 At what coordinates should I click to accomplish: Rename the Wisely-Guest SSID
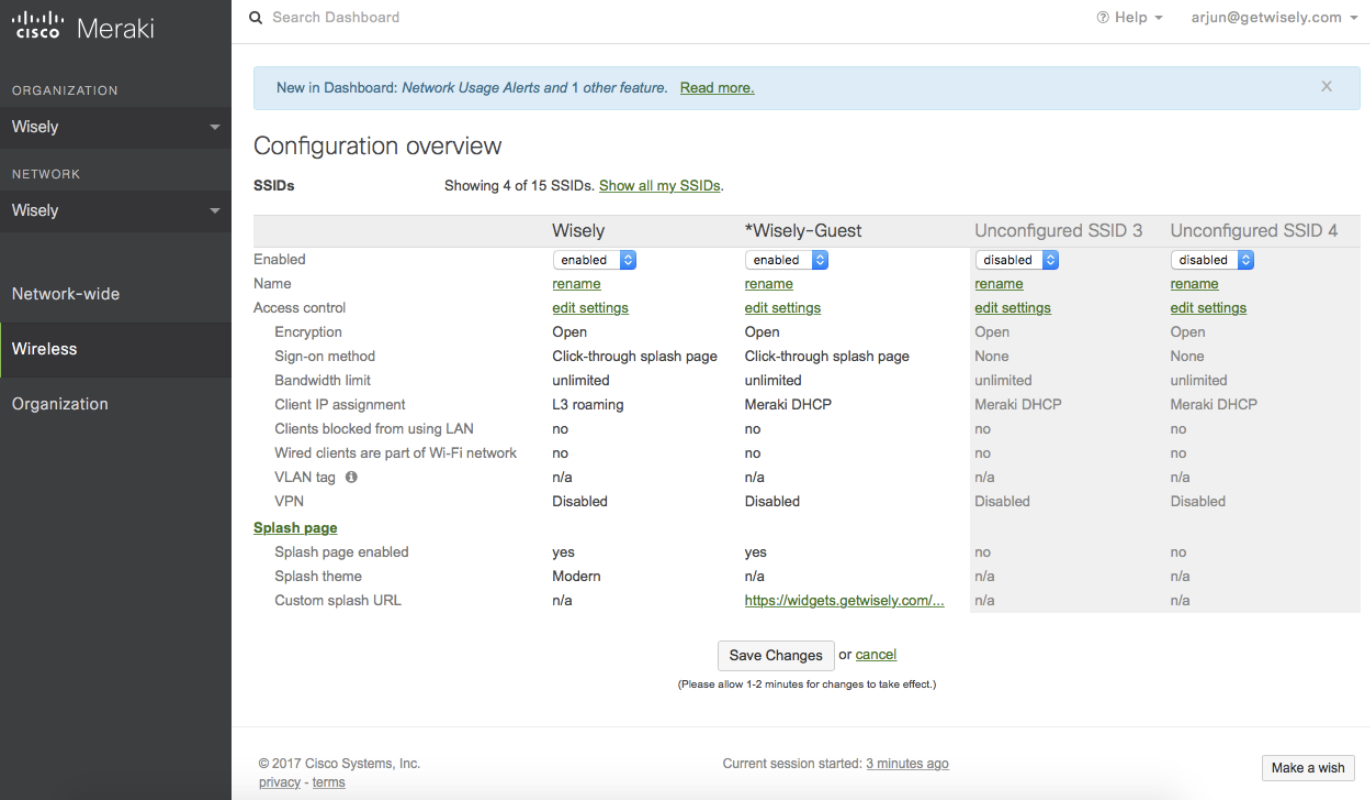pyautogui.click(x=769, y=284)
